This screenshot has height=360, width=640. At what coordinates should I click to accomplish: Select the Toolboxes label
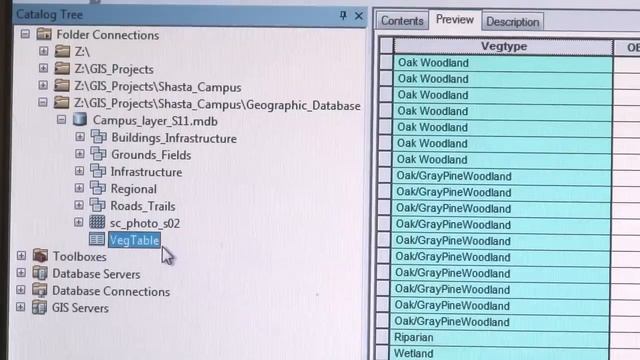click(x=80, y=257)
